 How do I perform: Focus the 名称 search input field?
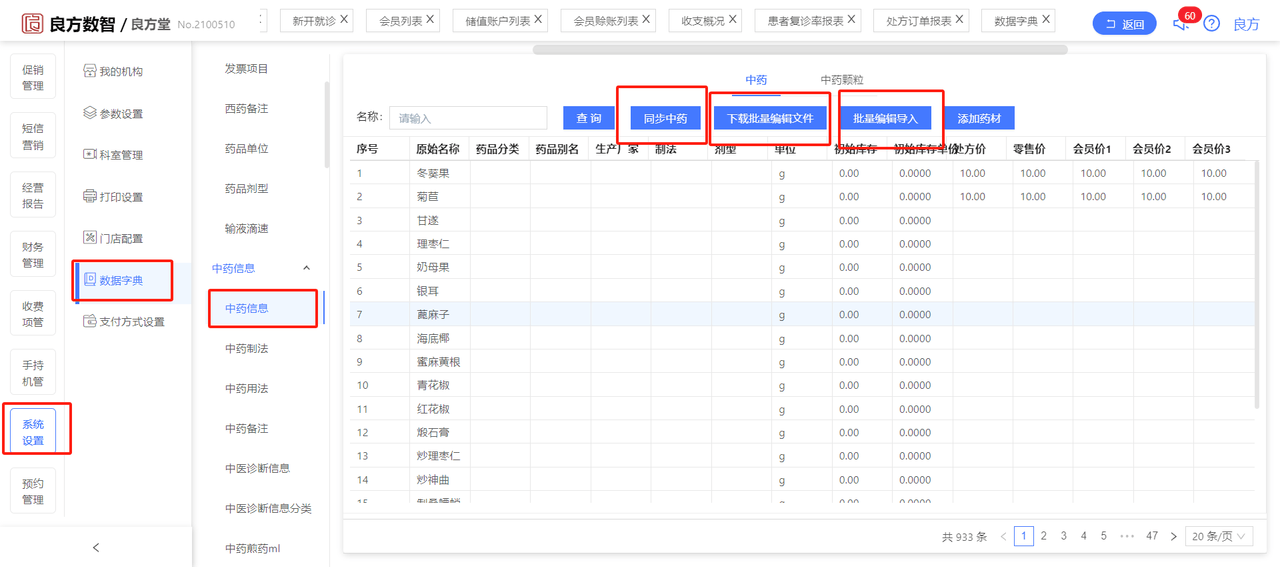point(468,118)
